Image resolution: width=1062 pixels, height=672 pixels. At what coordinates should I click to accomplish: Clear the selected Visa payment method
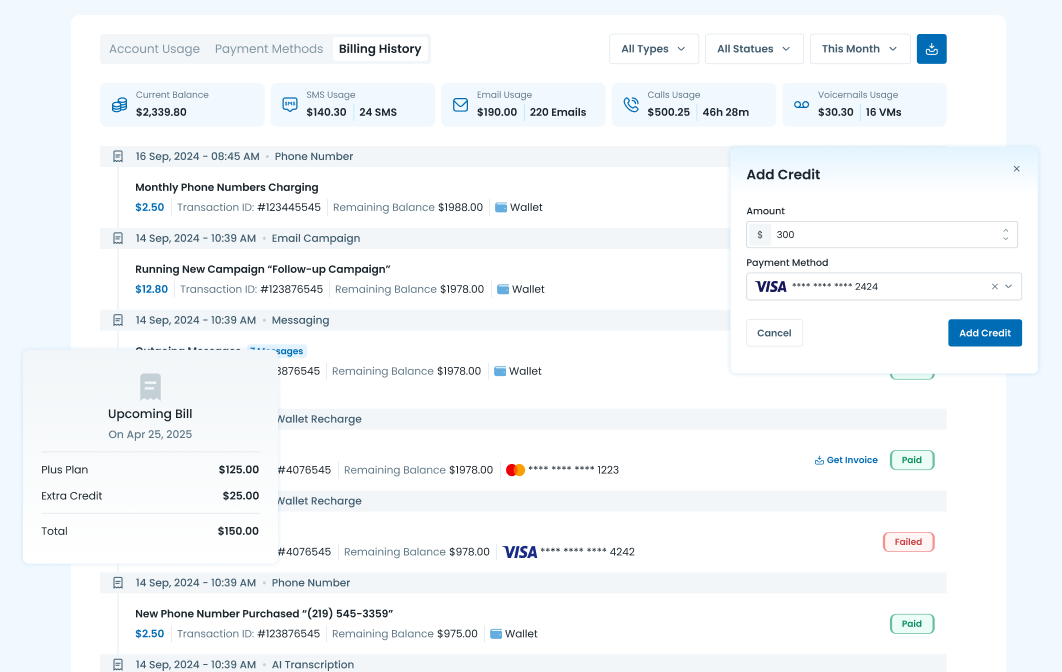994,287
